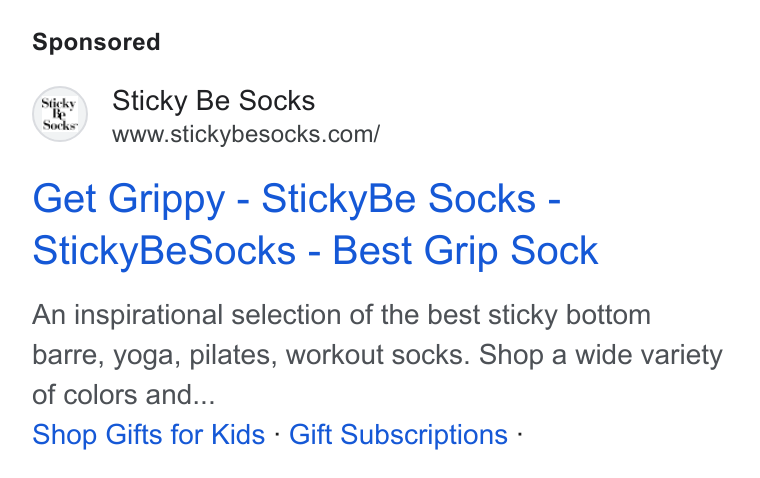Click the 'of colors and...' truncated text

[x=124, y=395]
